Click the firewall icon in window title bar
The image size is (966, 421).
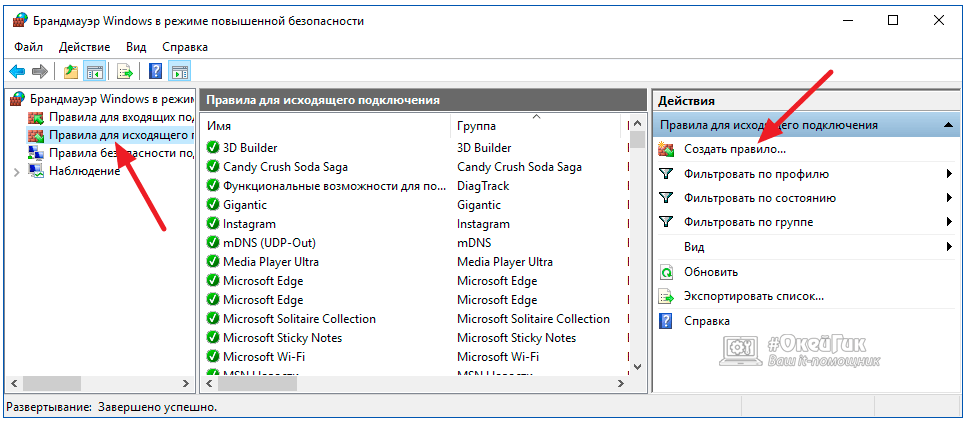click(x=20, y=21)
